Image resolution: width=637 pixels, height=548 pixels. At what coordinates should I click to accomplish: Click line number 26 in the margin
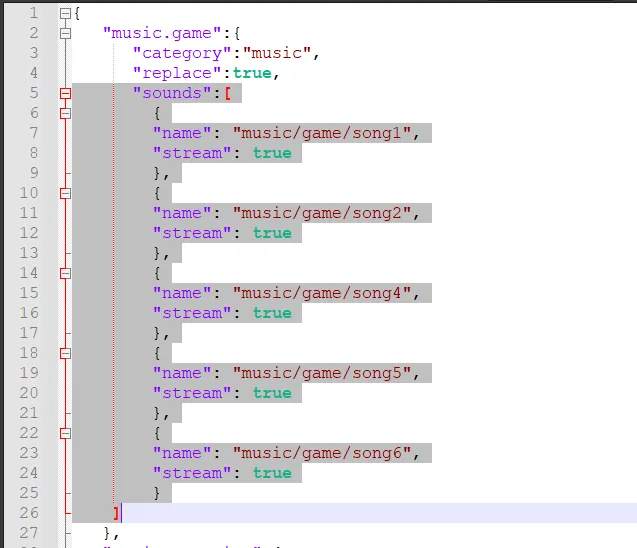[x=28, y=513]
